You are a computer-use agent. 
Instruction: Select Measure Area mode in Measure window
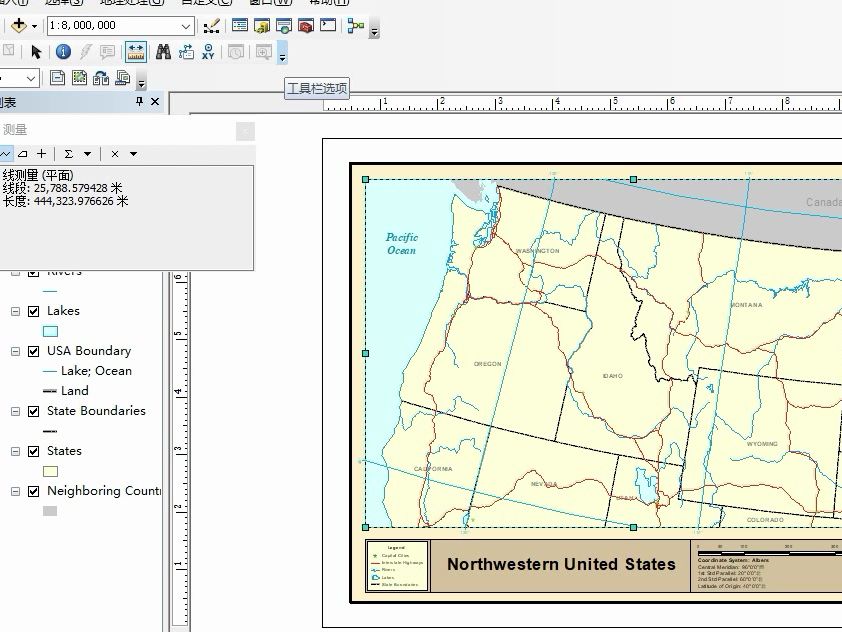(x=23, y=154)
